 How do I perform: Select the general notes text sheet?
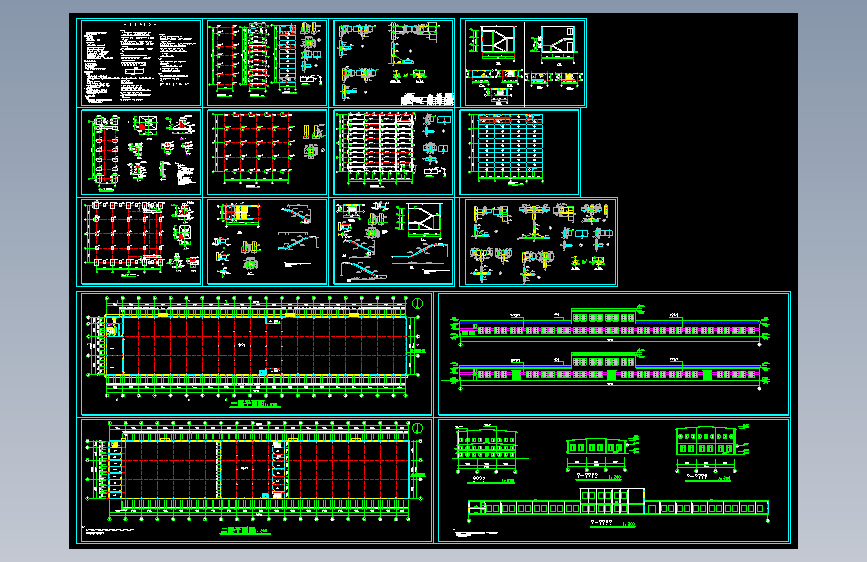click(x=140, y=62)
